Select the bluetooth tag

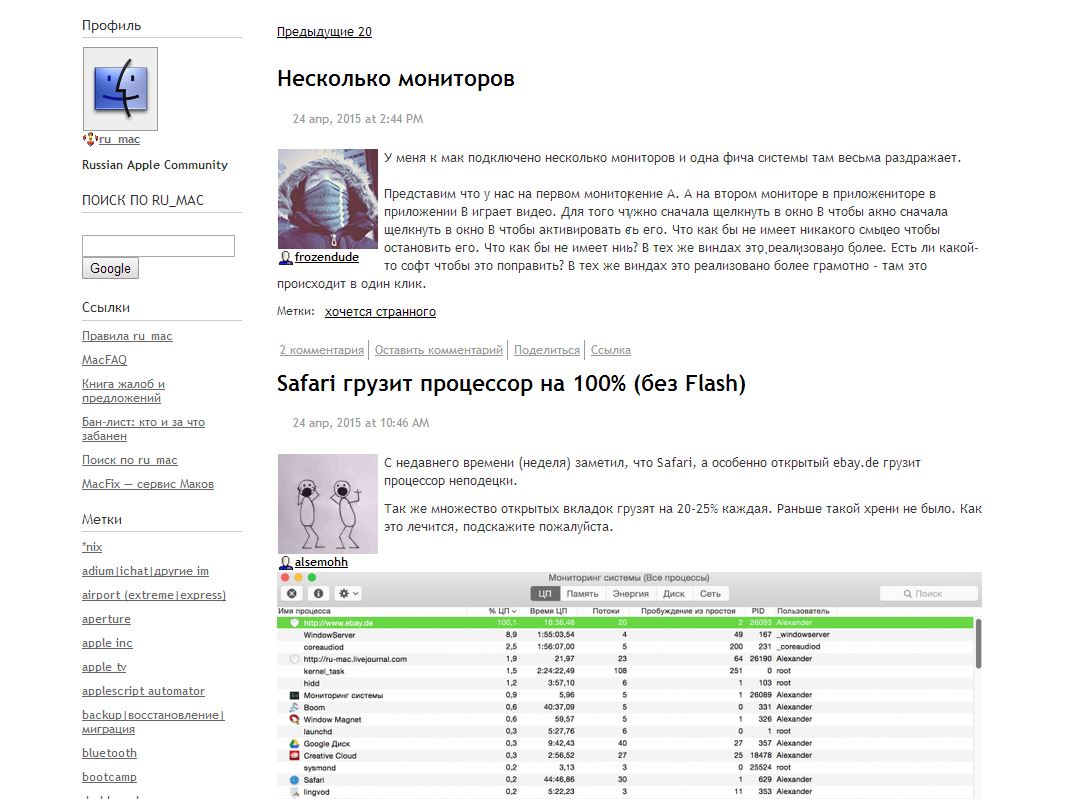[109, 753]
